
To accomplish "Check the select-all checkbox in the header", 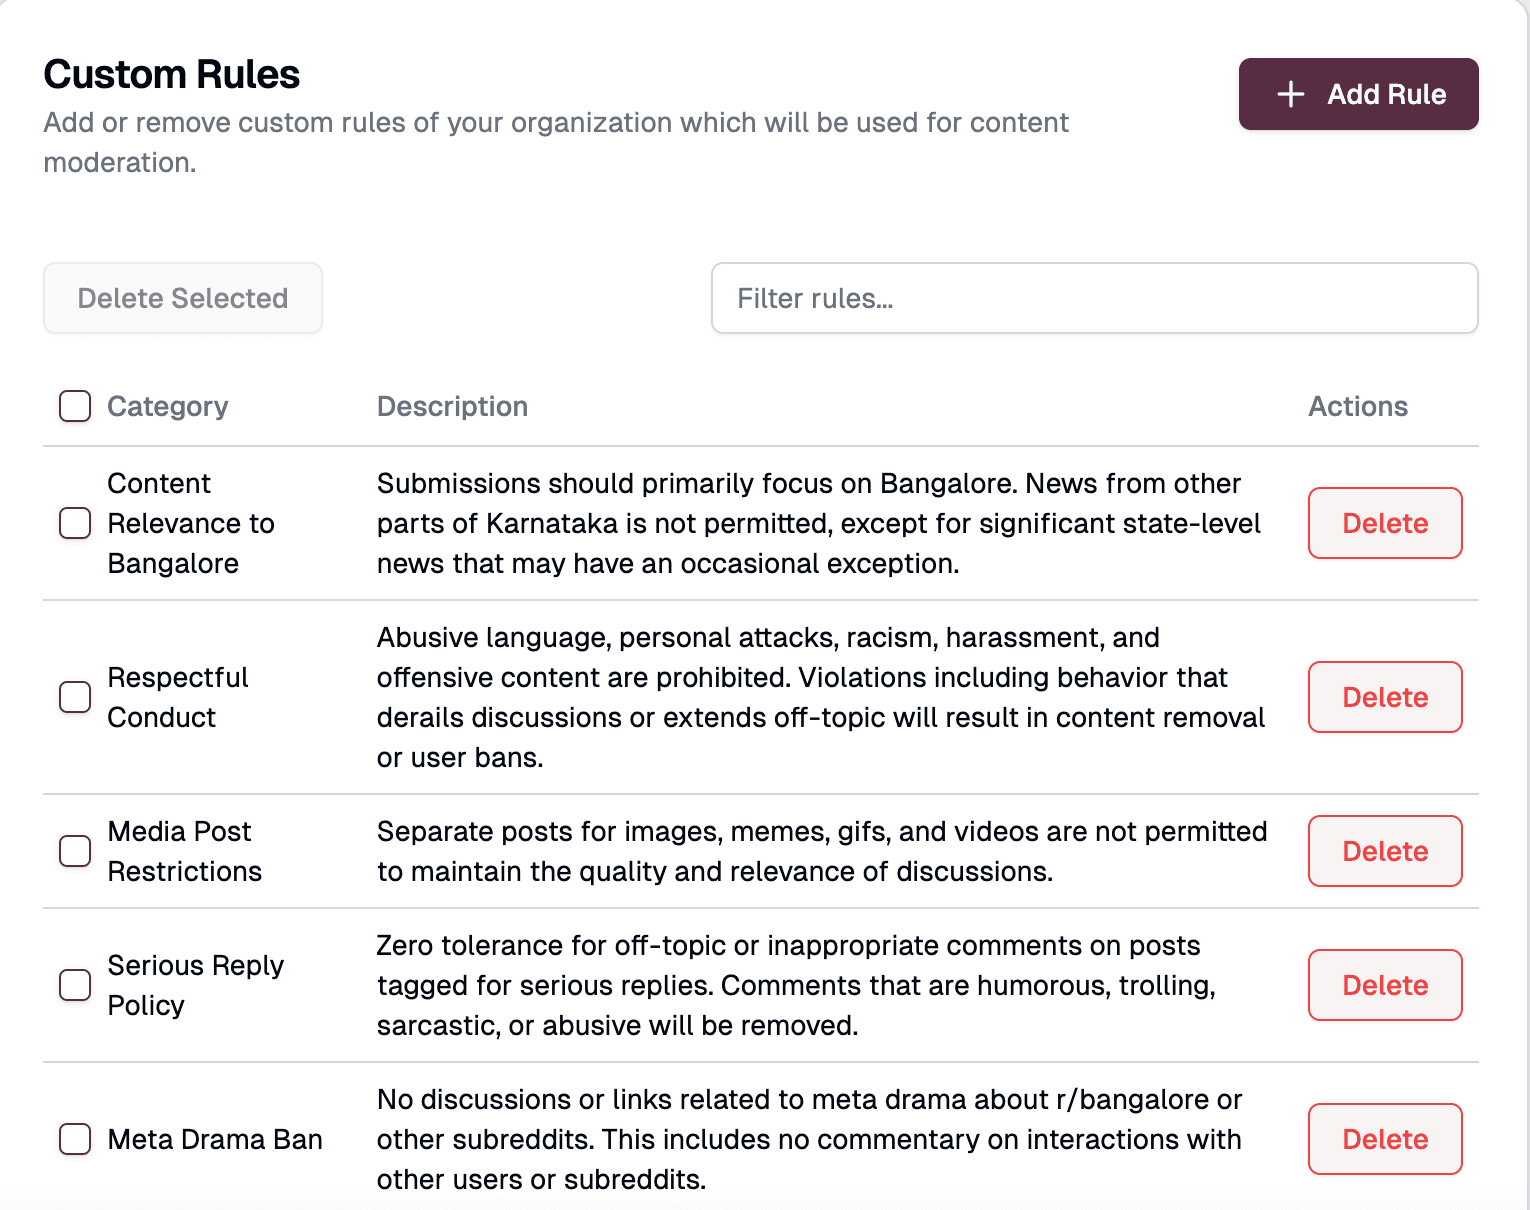I will pyautogui.click(x=75, y=406).
